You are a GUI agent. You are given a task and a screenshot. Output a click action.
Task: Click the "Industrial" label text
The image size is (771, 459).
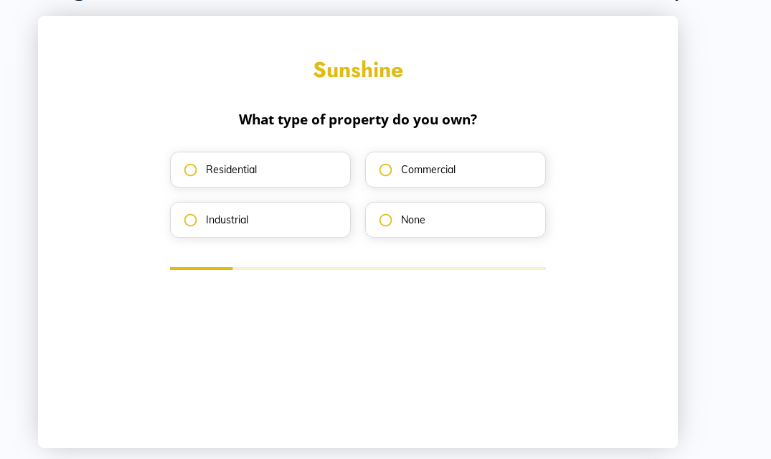(227, 220)
